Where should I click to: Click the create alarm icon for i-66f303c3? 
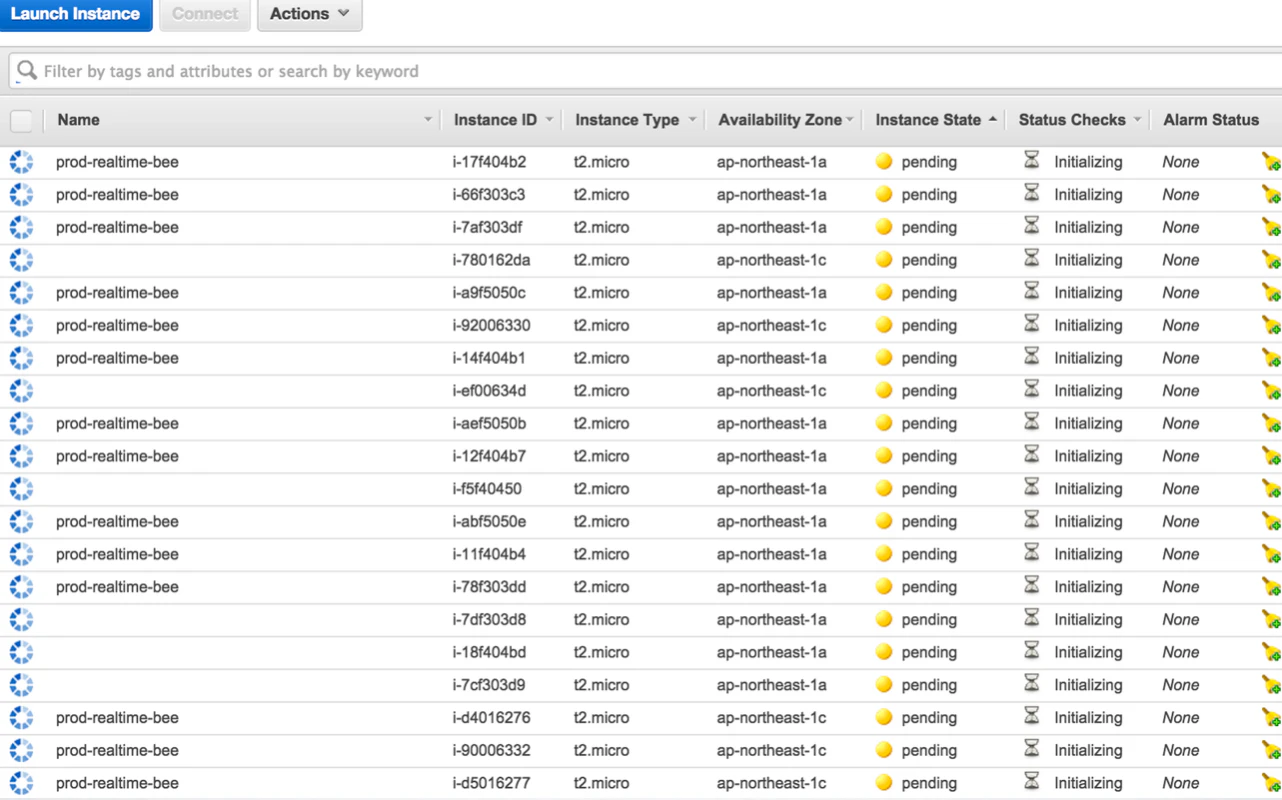point(1271,194)
